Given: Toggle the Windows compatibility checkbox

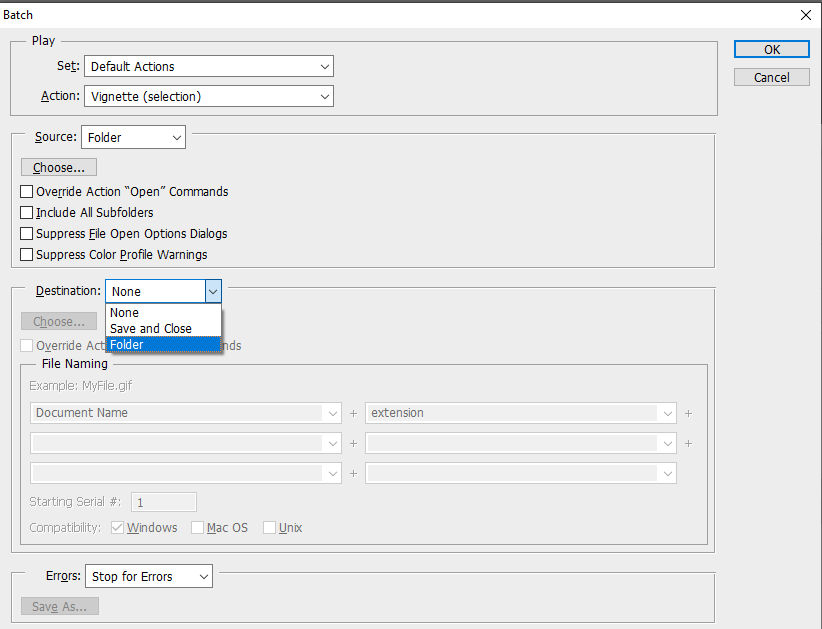Looking at the screenshot, I should 117,528.
